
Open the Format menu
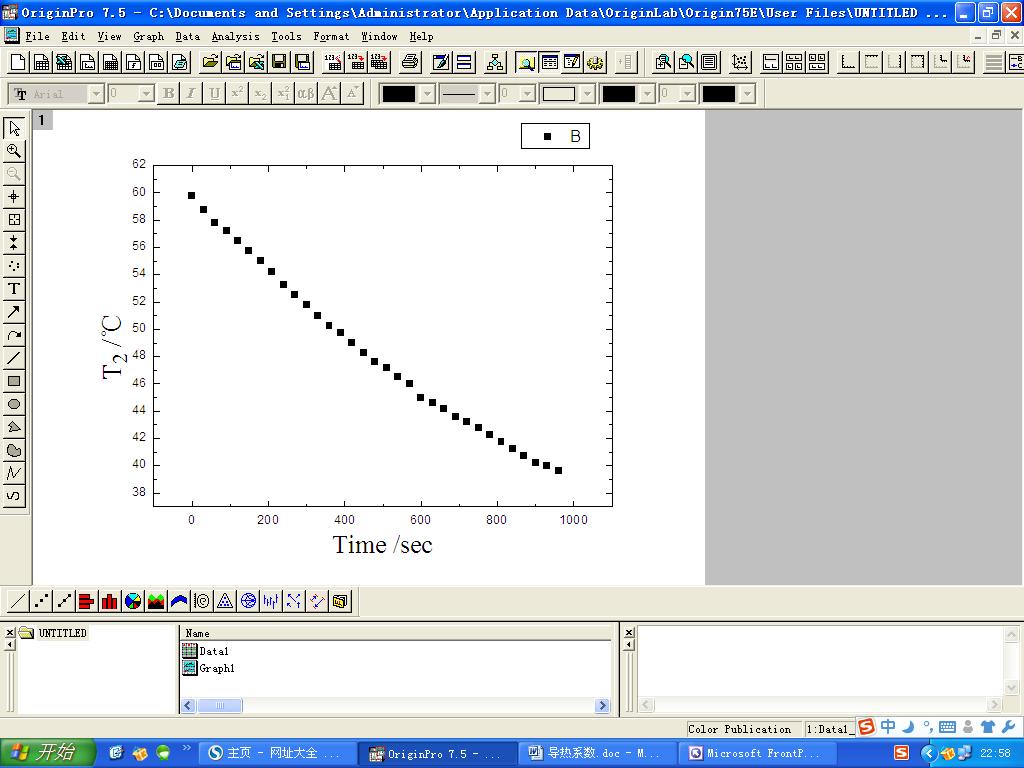(x=331, y=37)
